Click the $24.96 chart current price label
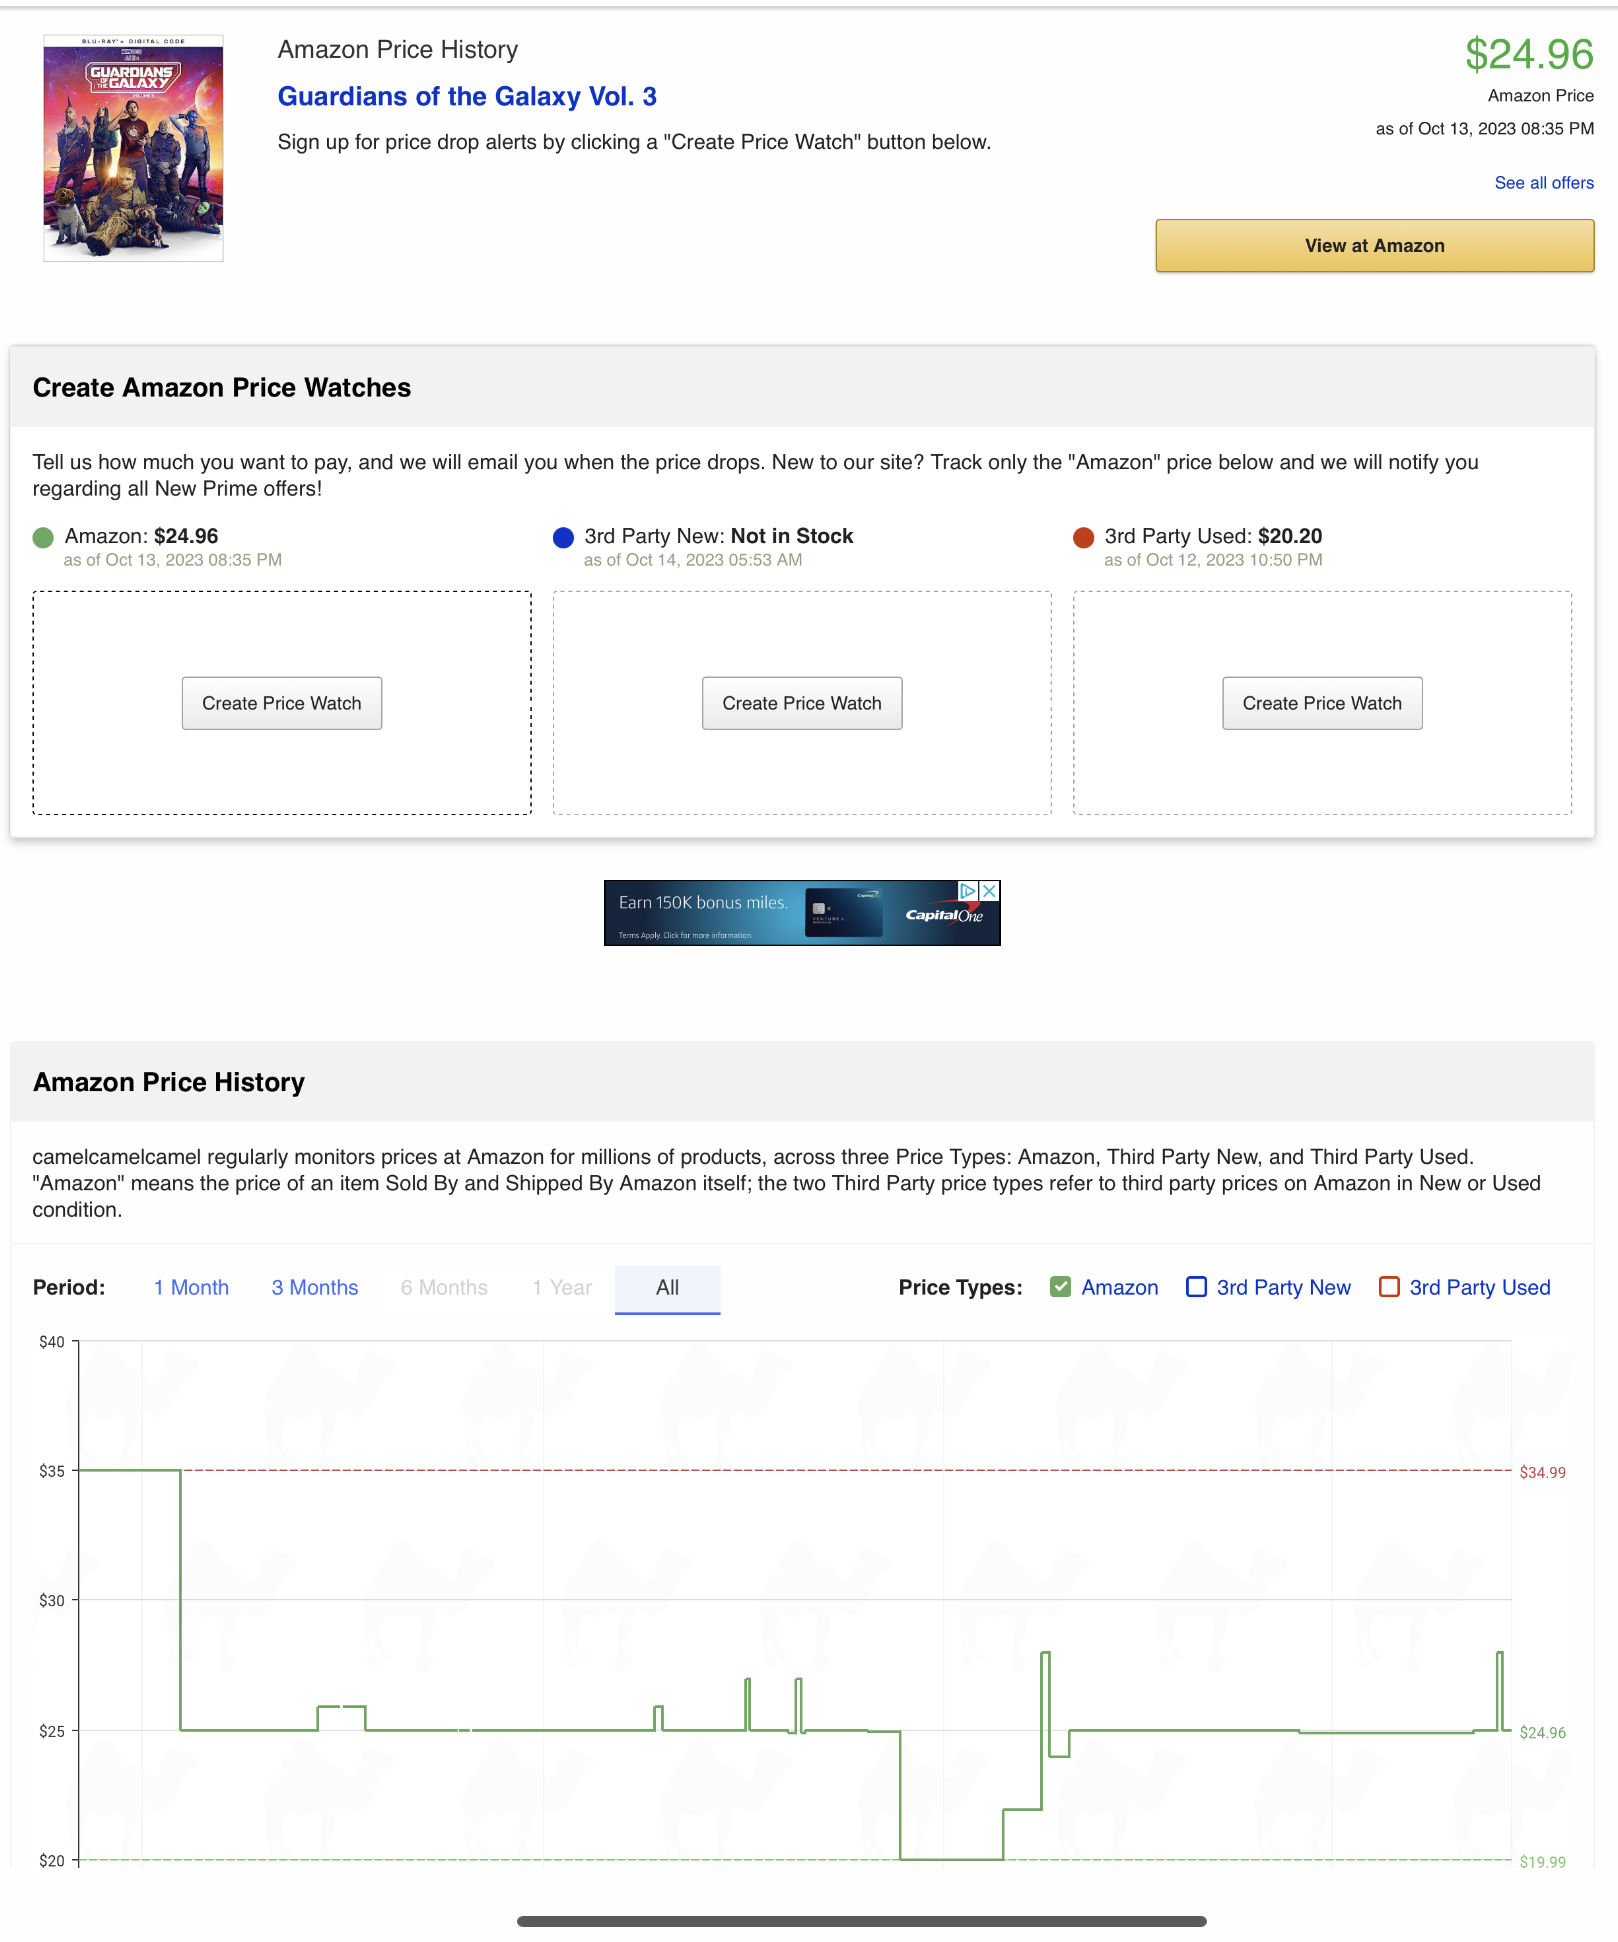The width and height of the screenshot is (1618, 1942). (x=1542, y=1733)
